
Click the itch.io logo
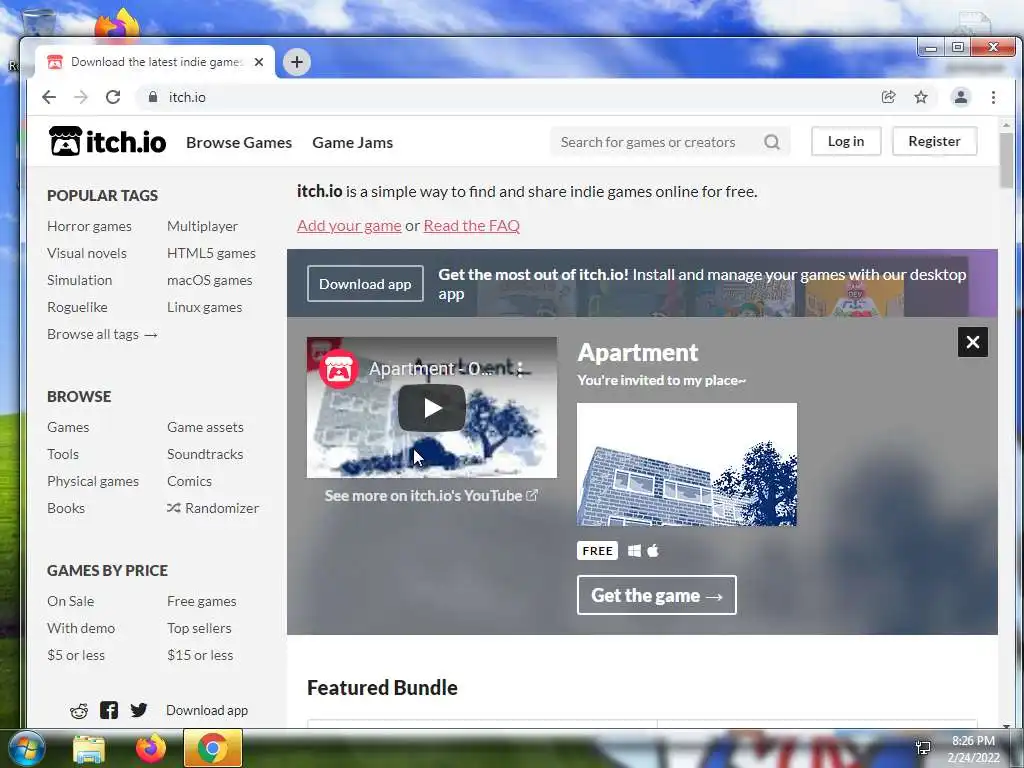pyautogui.click(x=108, y=142)
